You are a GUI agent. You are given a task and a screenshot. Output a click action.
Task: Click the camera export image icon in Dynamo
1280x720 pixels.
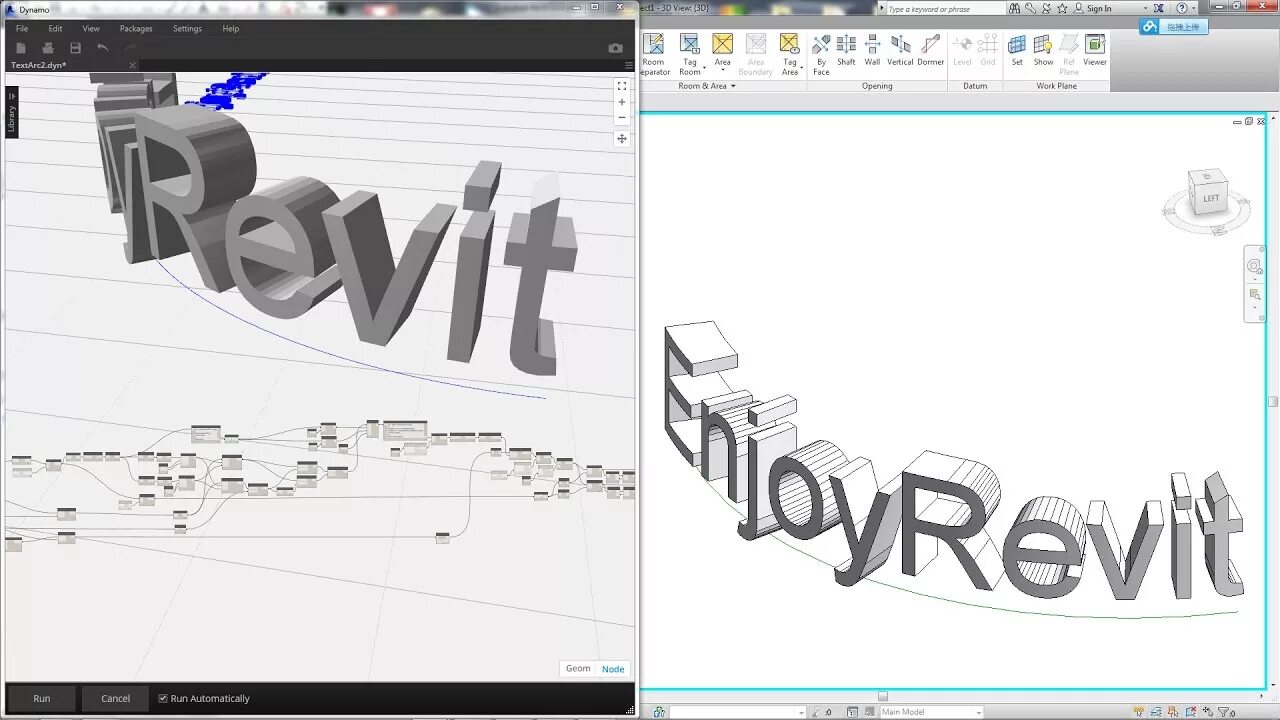point(615,48)
